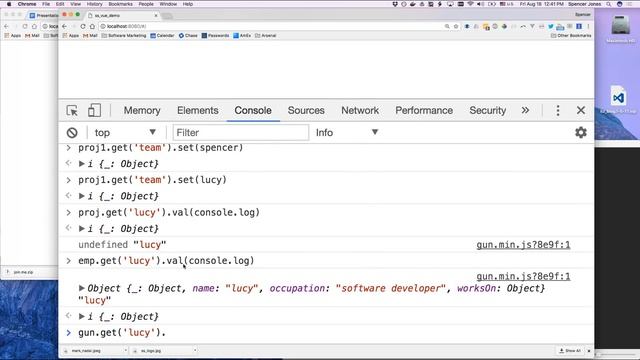Open second gun.min.js?8e9f:1 source link
Image resolution: width=640 pixels, height=360 pixels.
click(523, 276)
